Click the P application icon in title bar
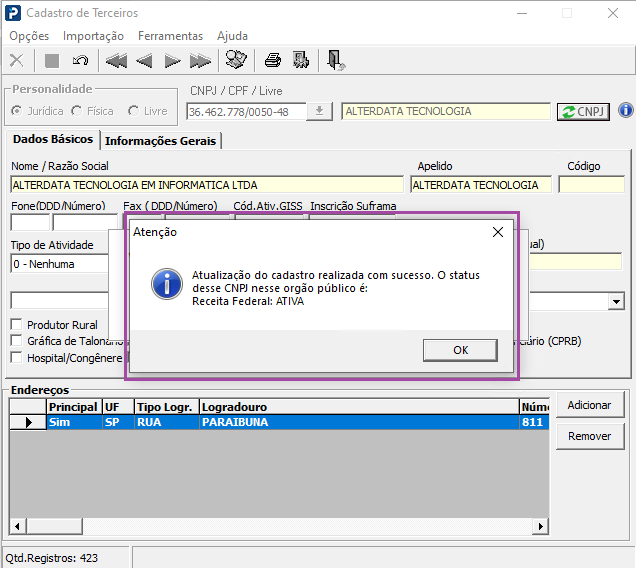The width and height of the screenshot is (636, 568). 13,13
